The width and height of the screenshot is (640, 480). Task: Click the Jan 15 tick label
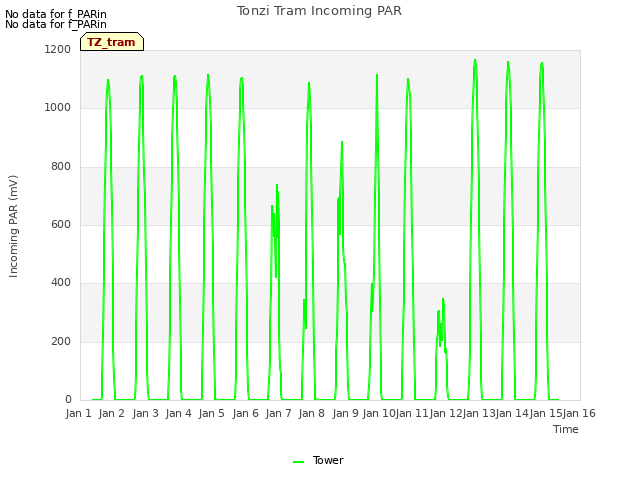546,413
